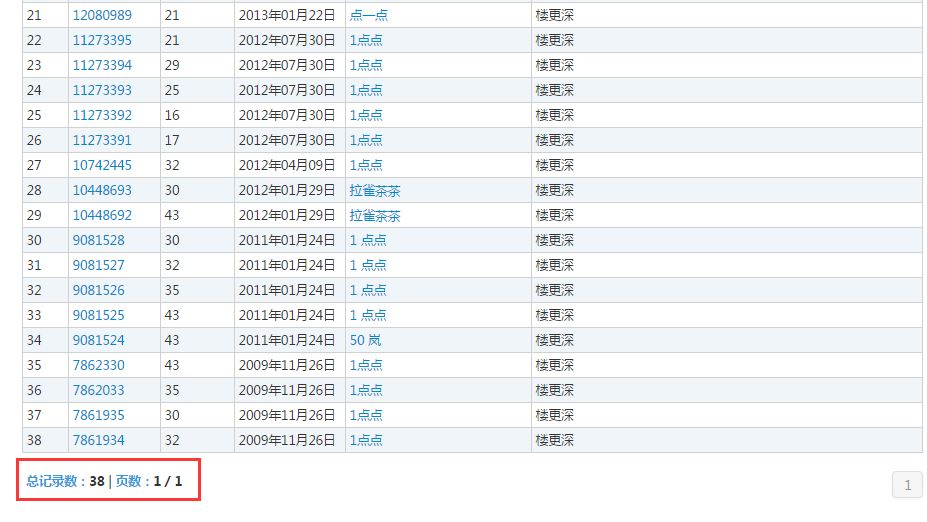Select the total records text 总记录数:38
Image resolution: width=927 pixels, height=522 pixels.
pyautogui.click(x=66, y=481)
